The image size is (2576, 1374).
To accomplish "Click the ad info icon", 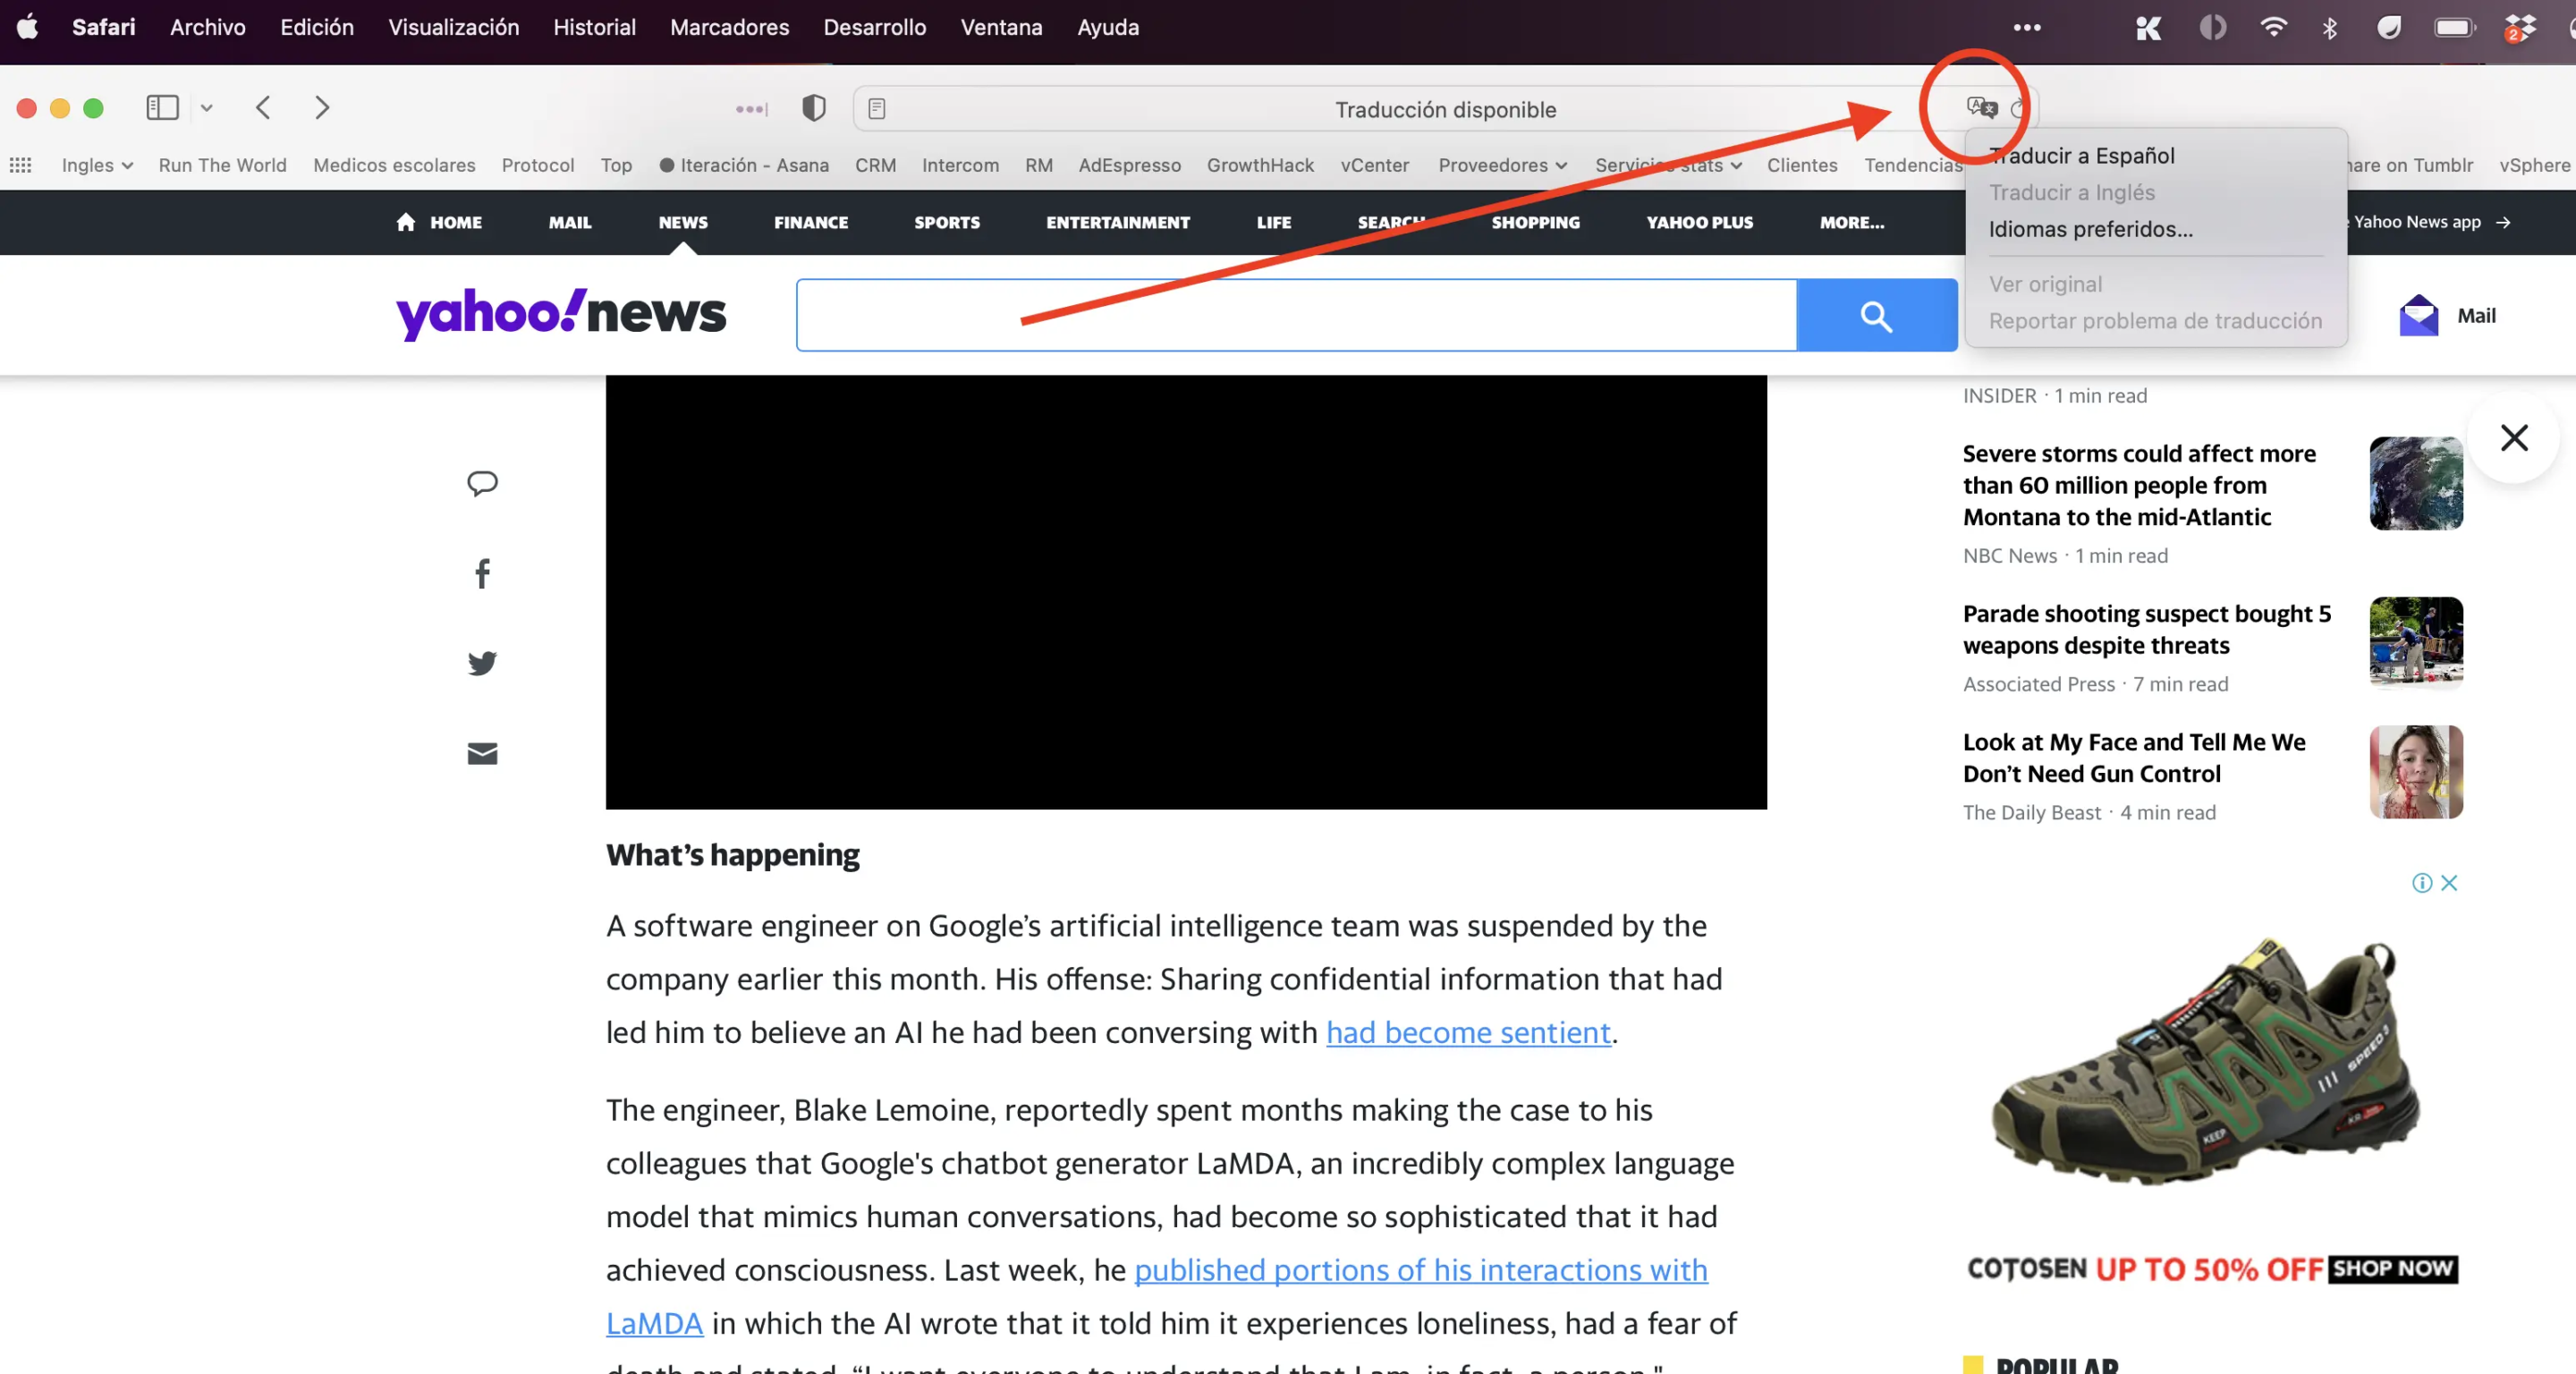I will click(x=2421, y=882).
